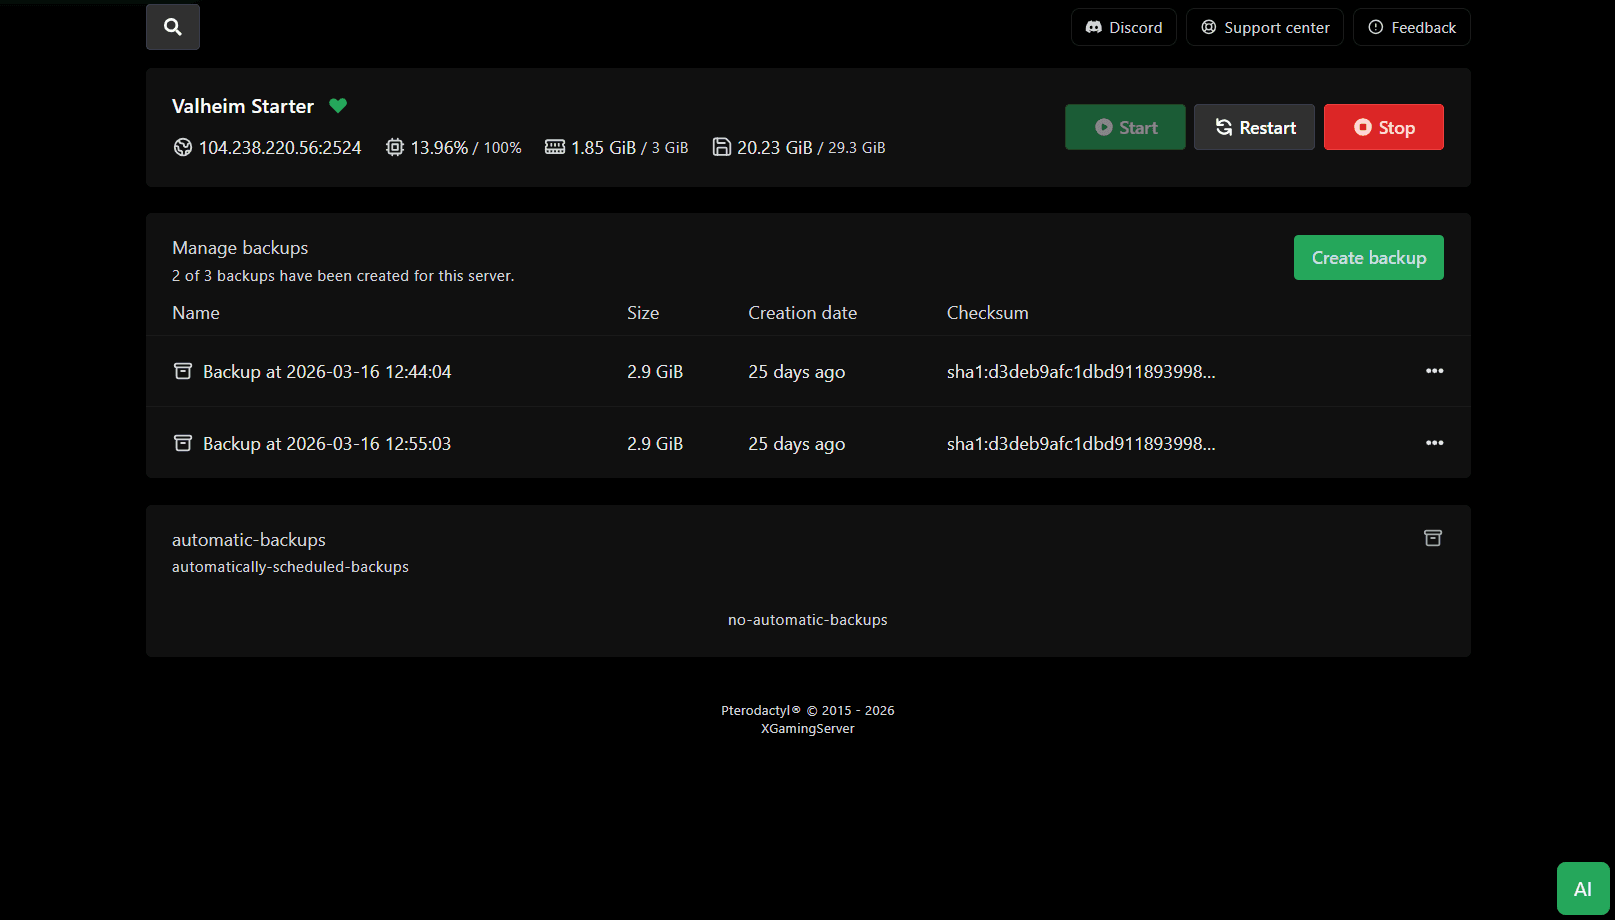1615x920 pixels.
Task: Click the CPU usage chip icon
Action: [395, 147]
